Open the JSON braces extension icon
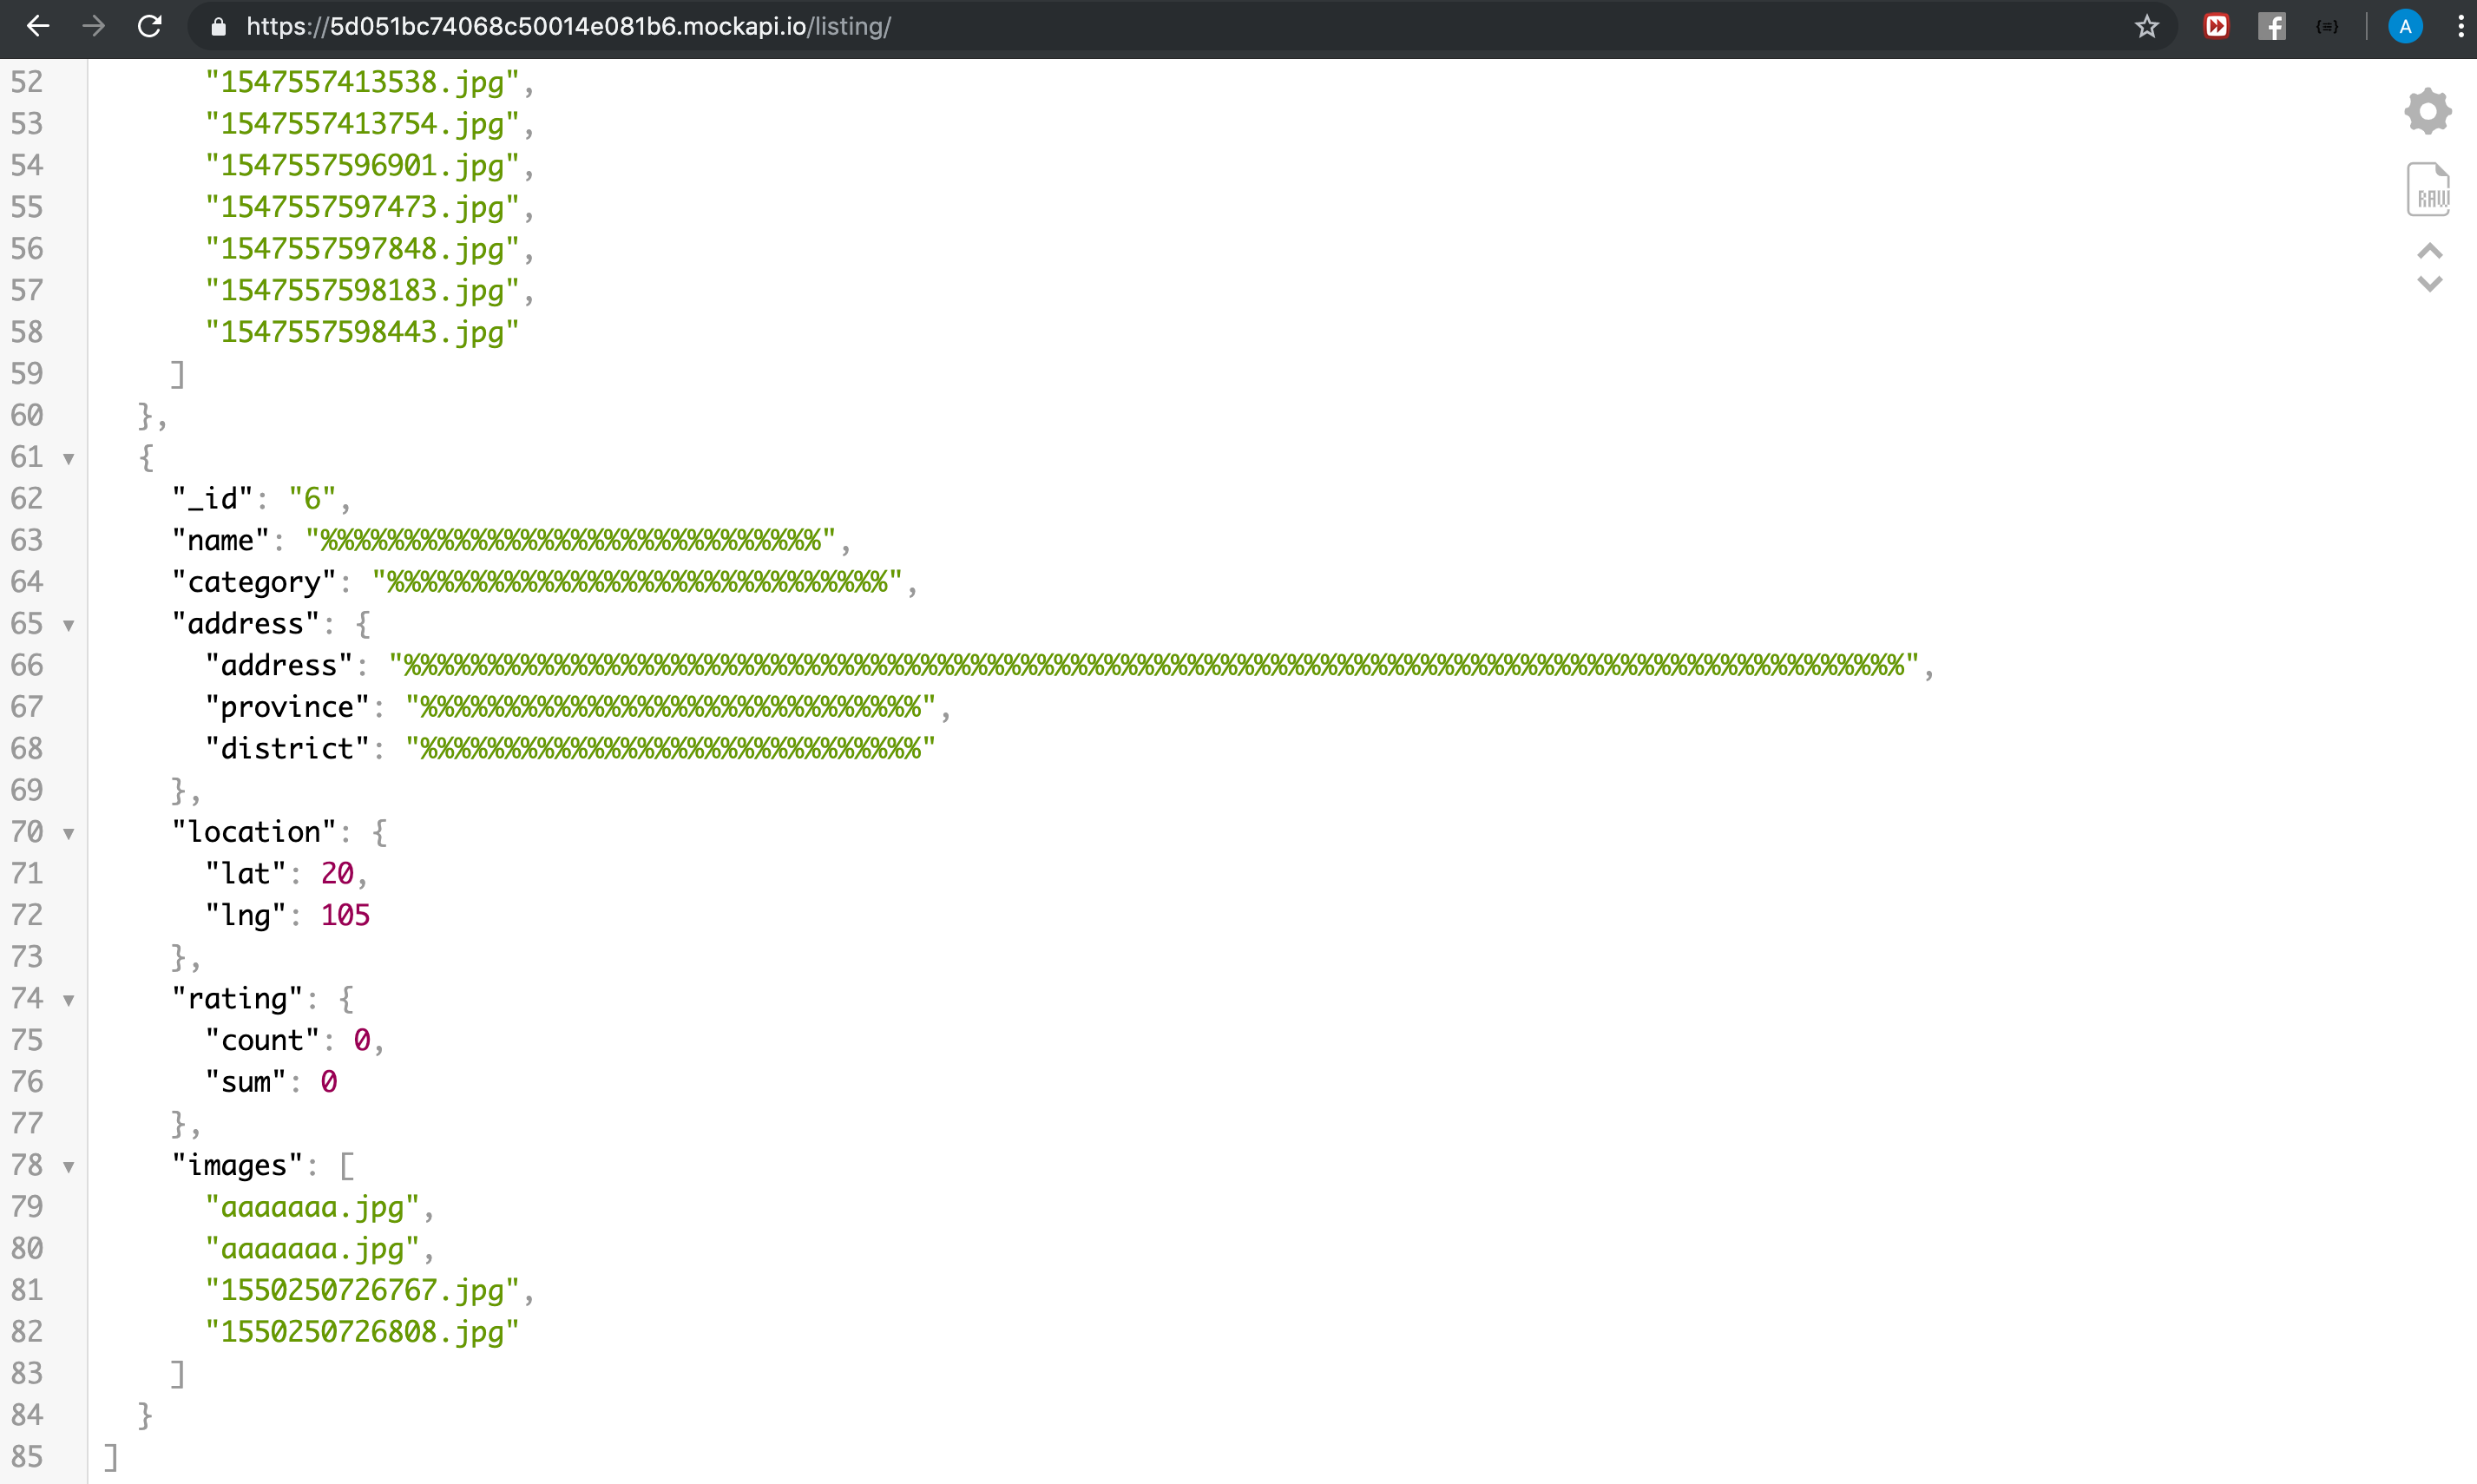The height and width of the screenshot is (1484, 2477). click(2328, 26)
